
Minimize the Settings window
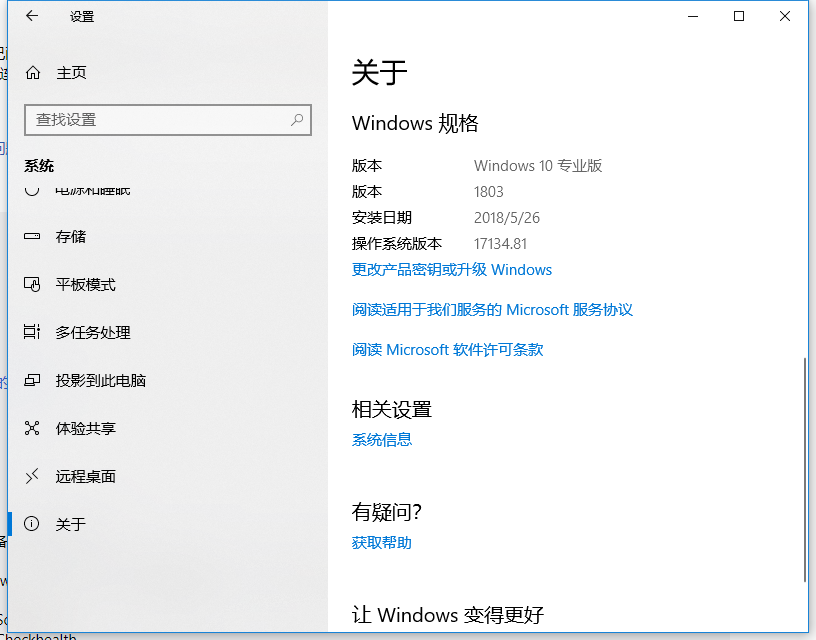point(693,16)
